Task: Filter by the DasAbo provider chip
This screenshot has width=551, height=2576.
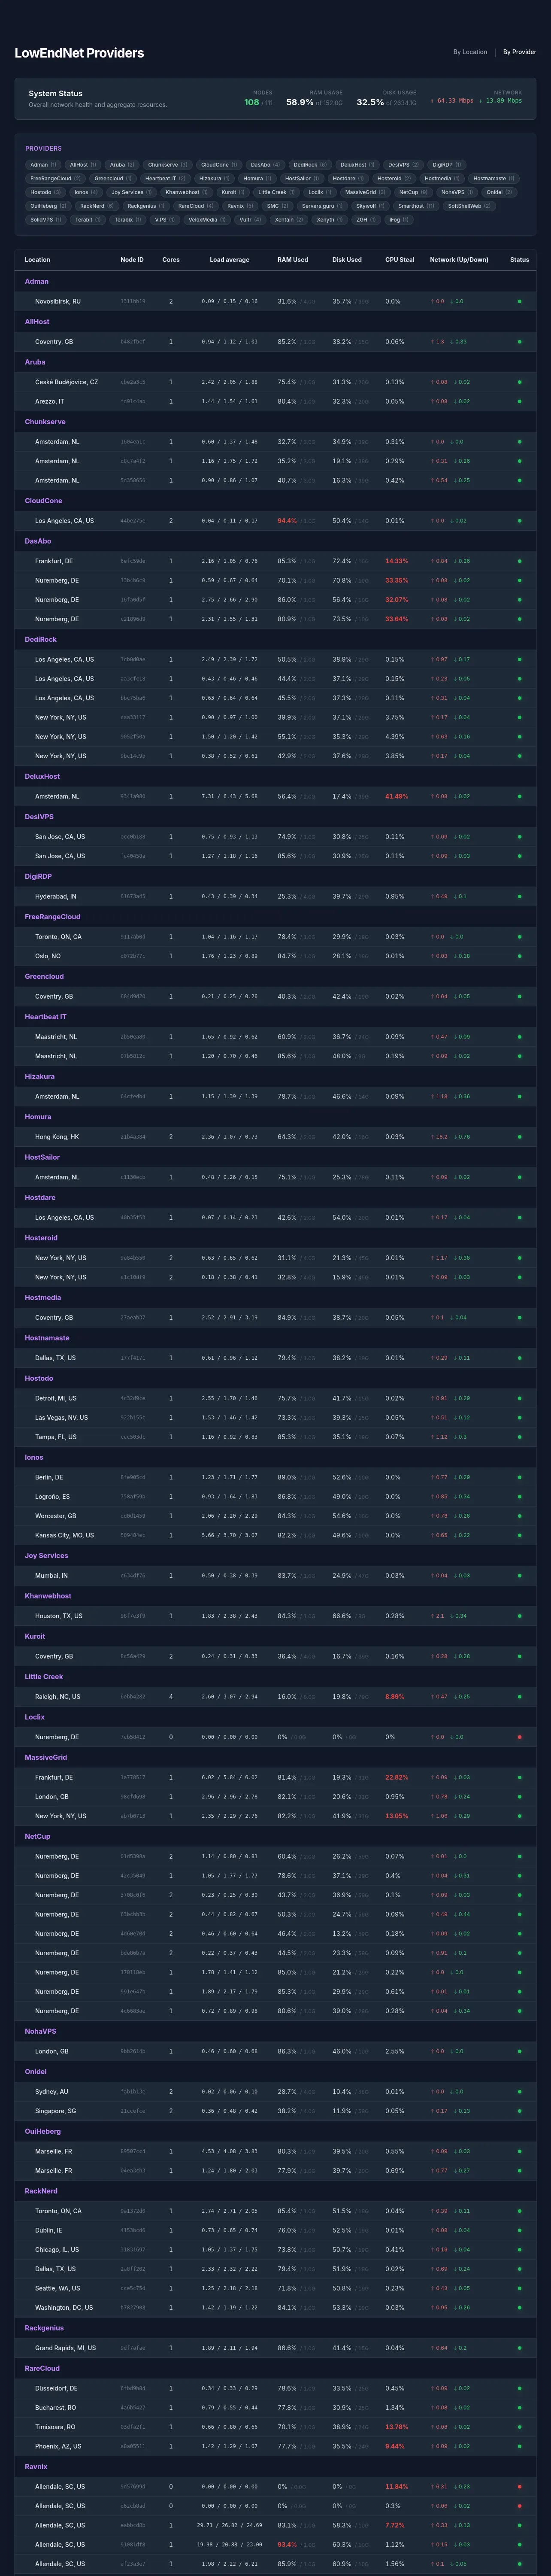Action: pyautogui.click(x=265, y=165)
